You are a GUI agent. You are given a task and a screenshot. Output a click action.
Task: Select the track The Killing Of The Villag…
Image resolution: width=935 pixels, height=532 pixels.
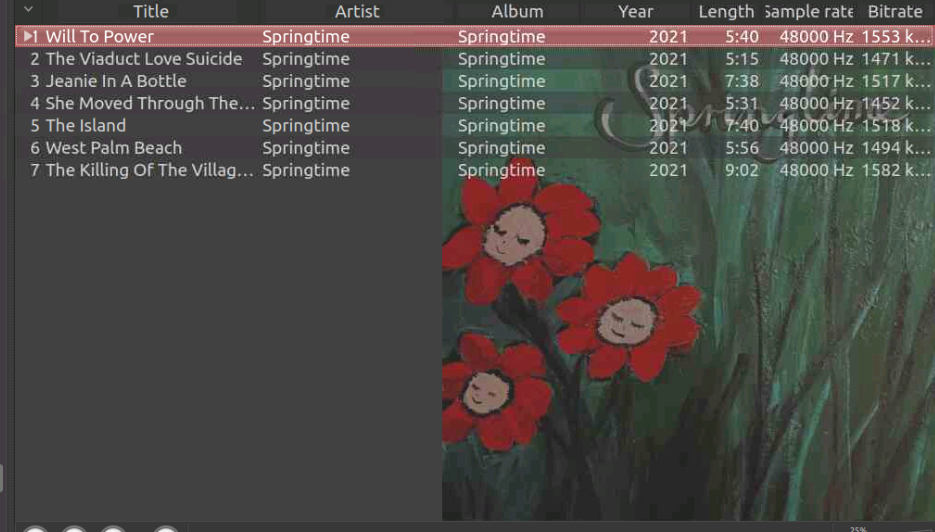click(150, 170)
